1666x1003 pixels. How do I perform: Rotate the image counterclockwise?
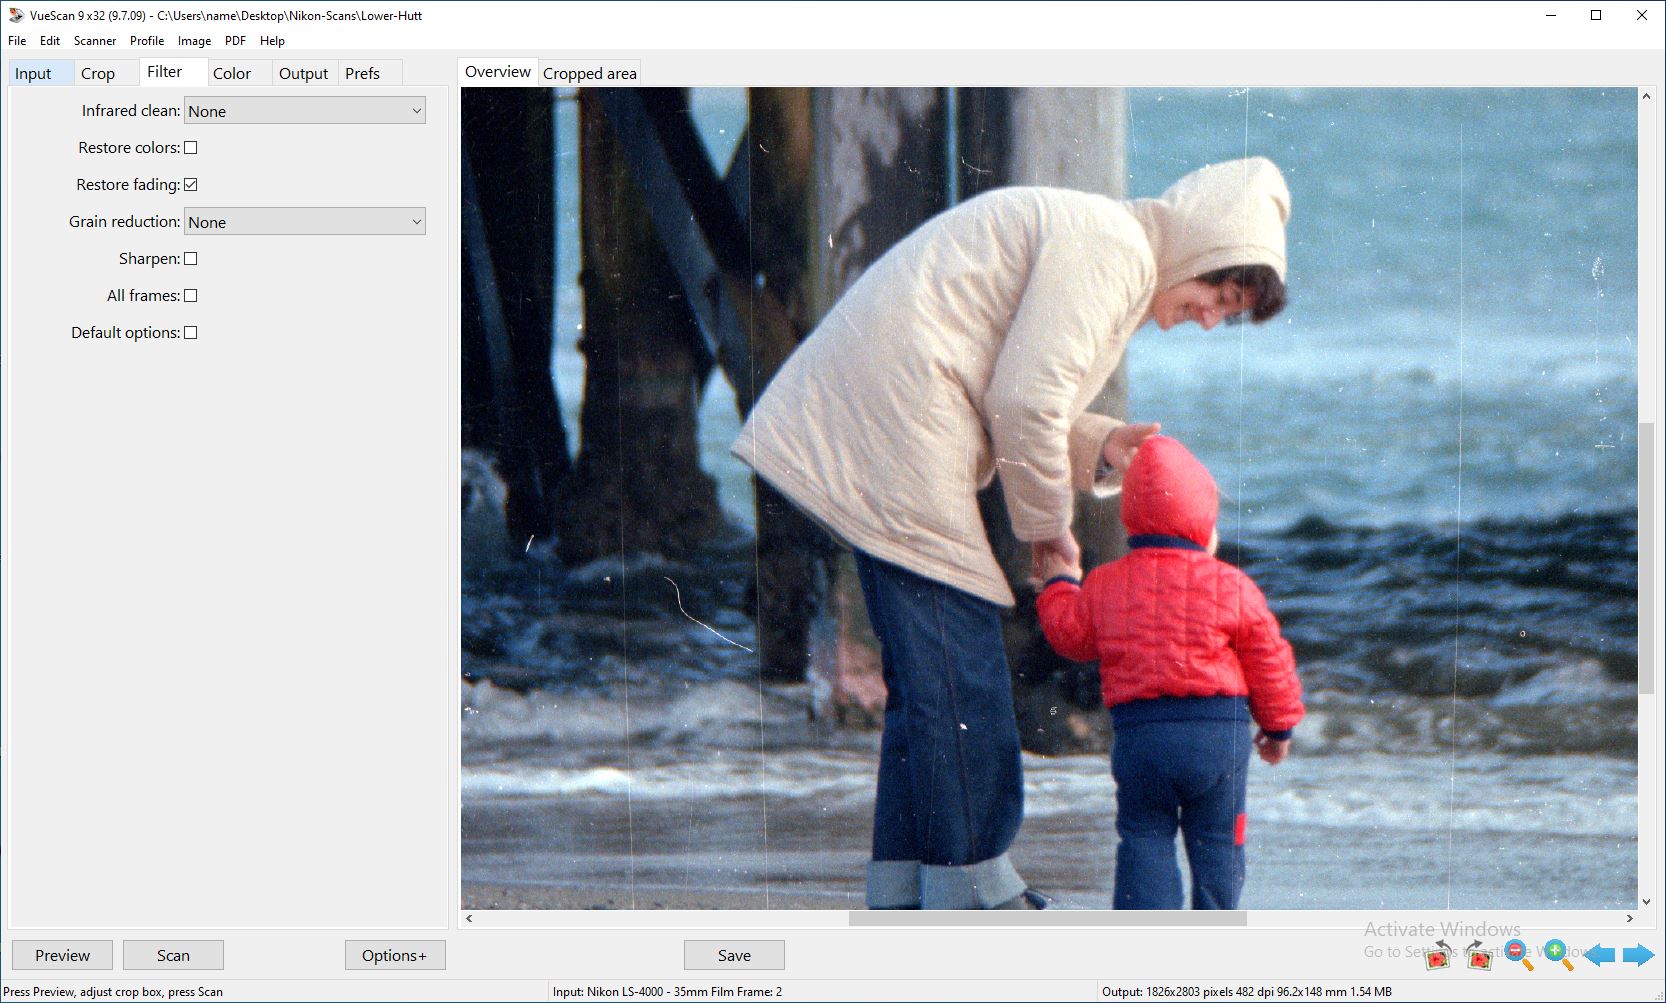(1437, 956)
